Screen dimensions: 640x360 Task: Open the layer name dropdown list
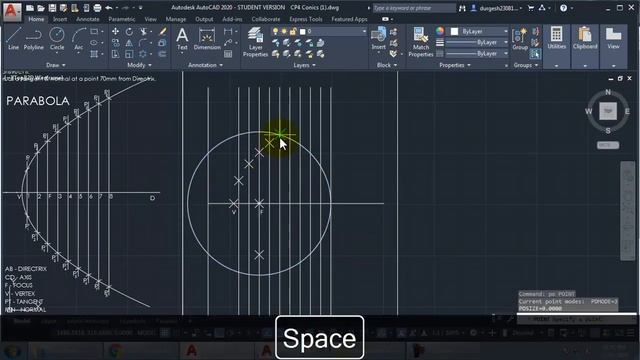click(364, 31)
